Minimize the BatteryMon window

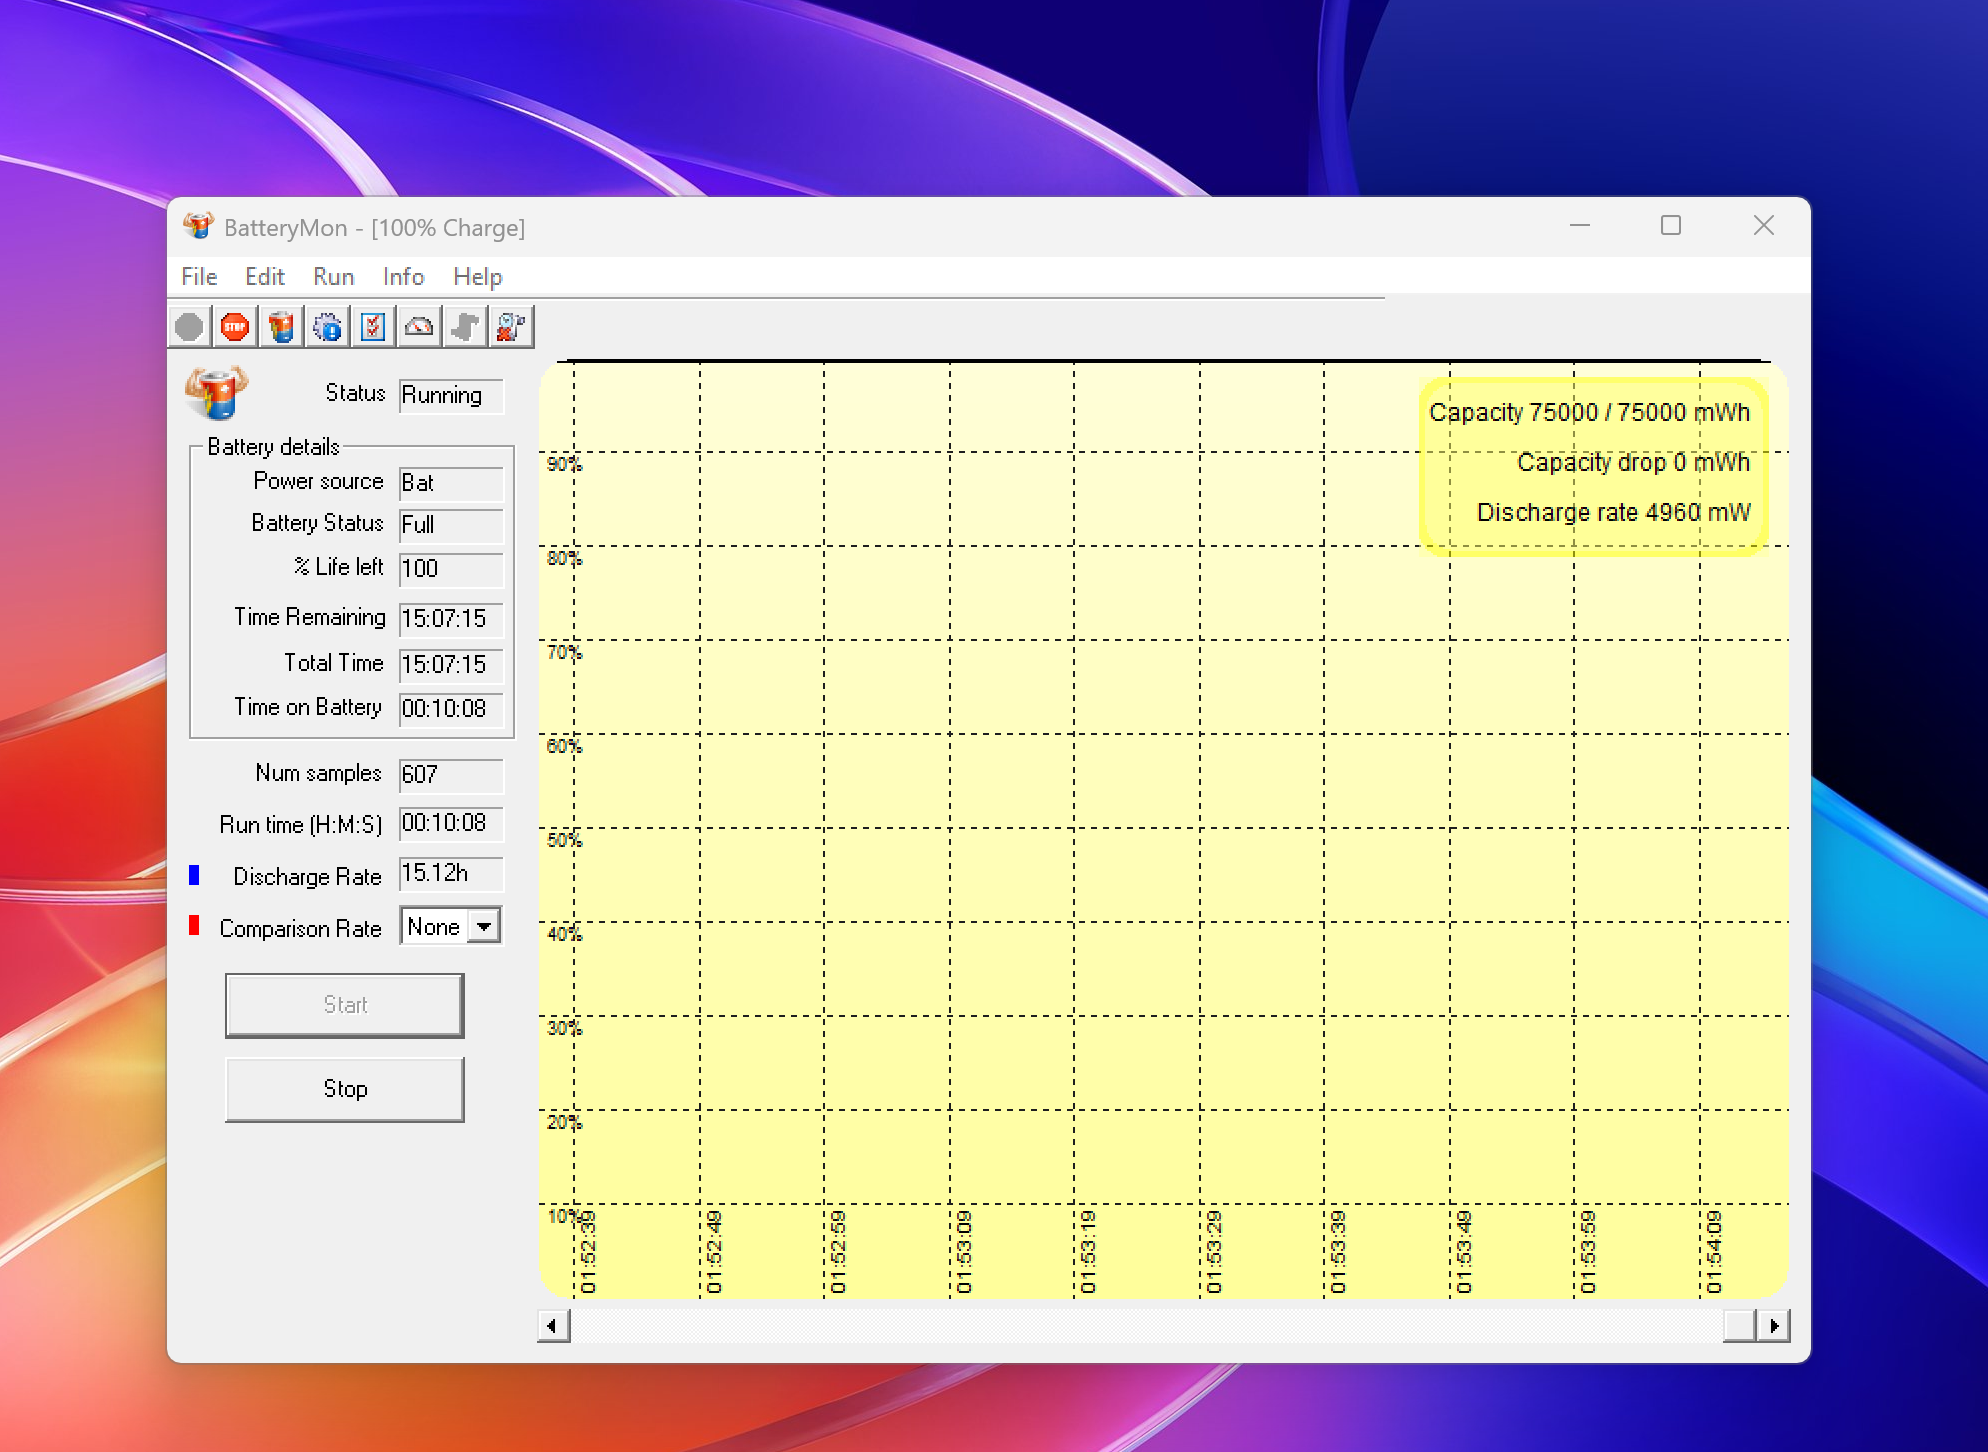tap(1580, 226)
